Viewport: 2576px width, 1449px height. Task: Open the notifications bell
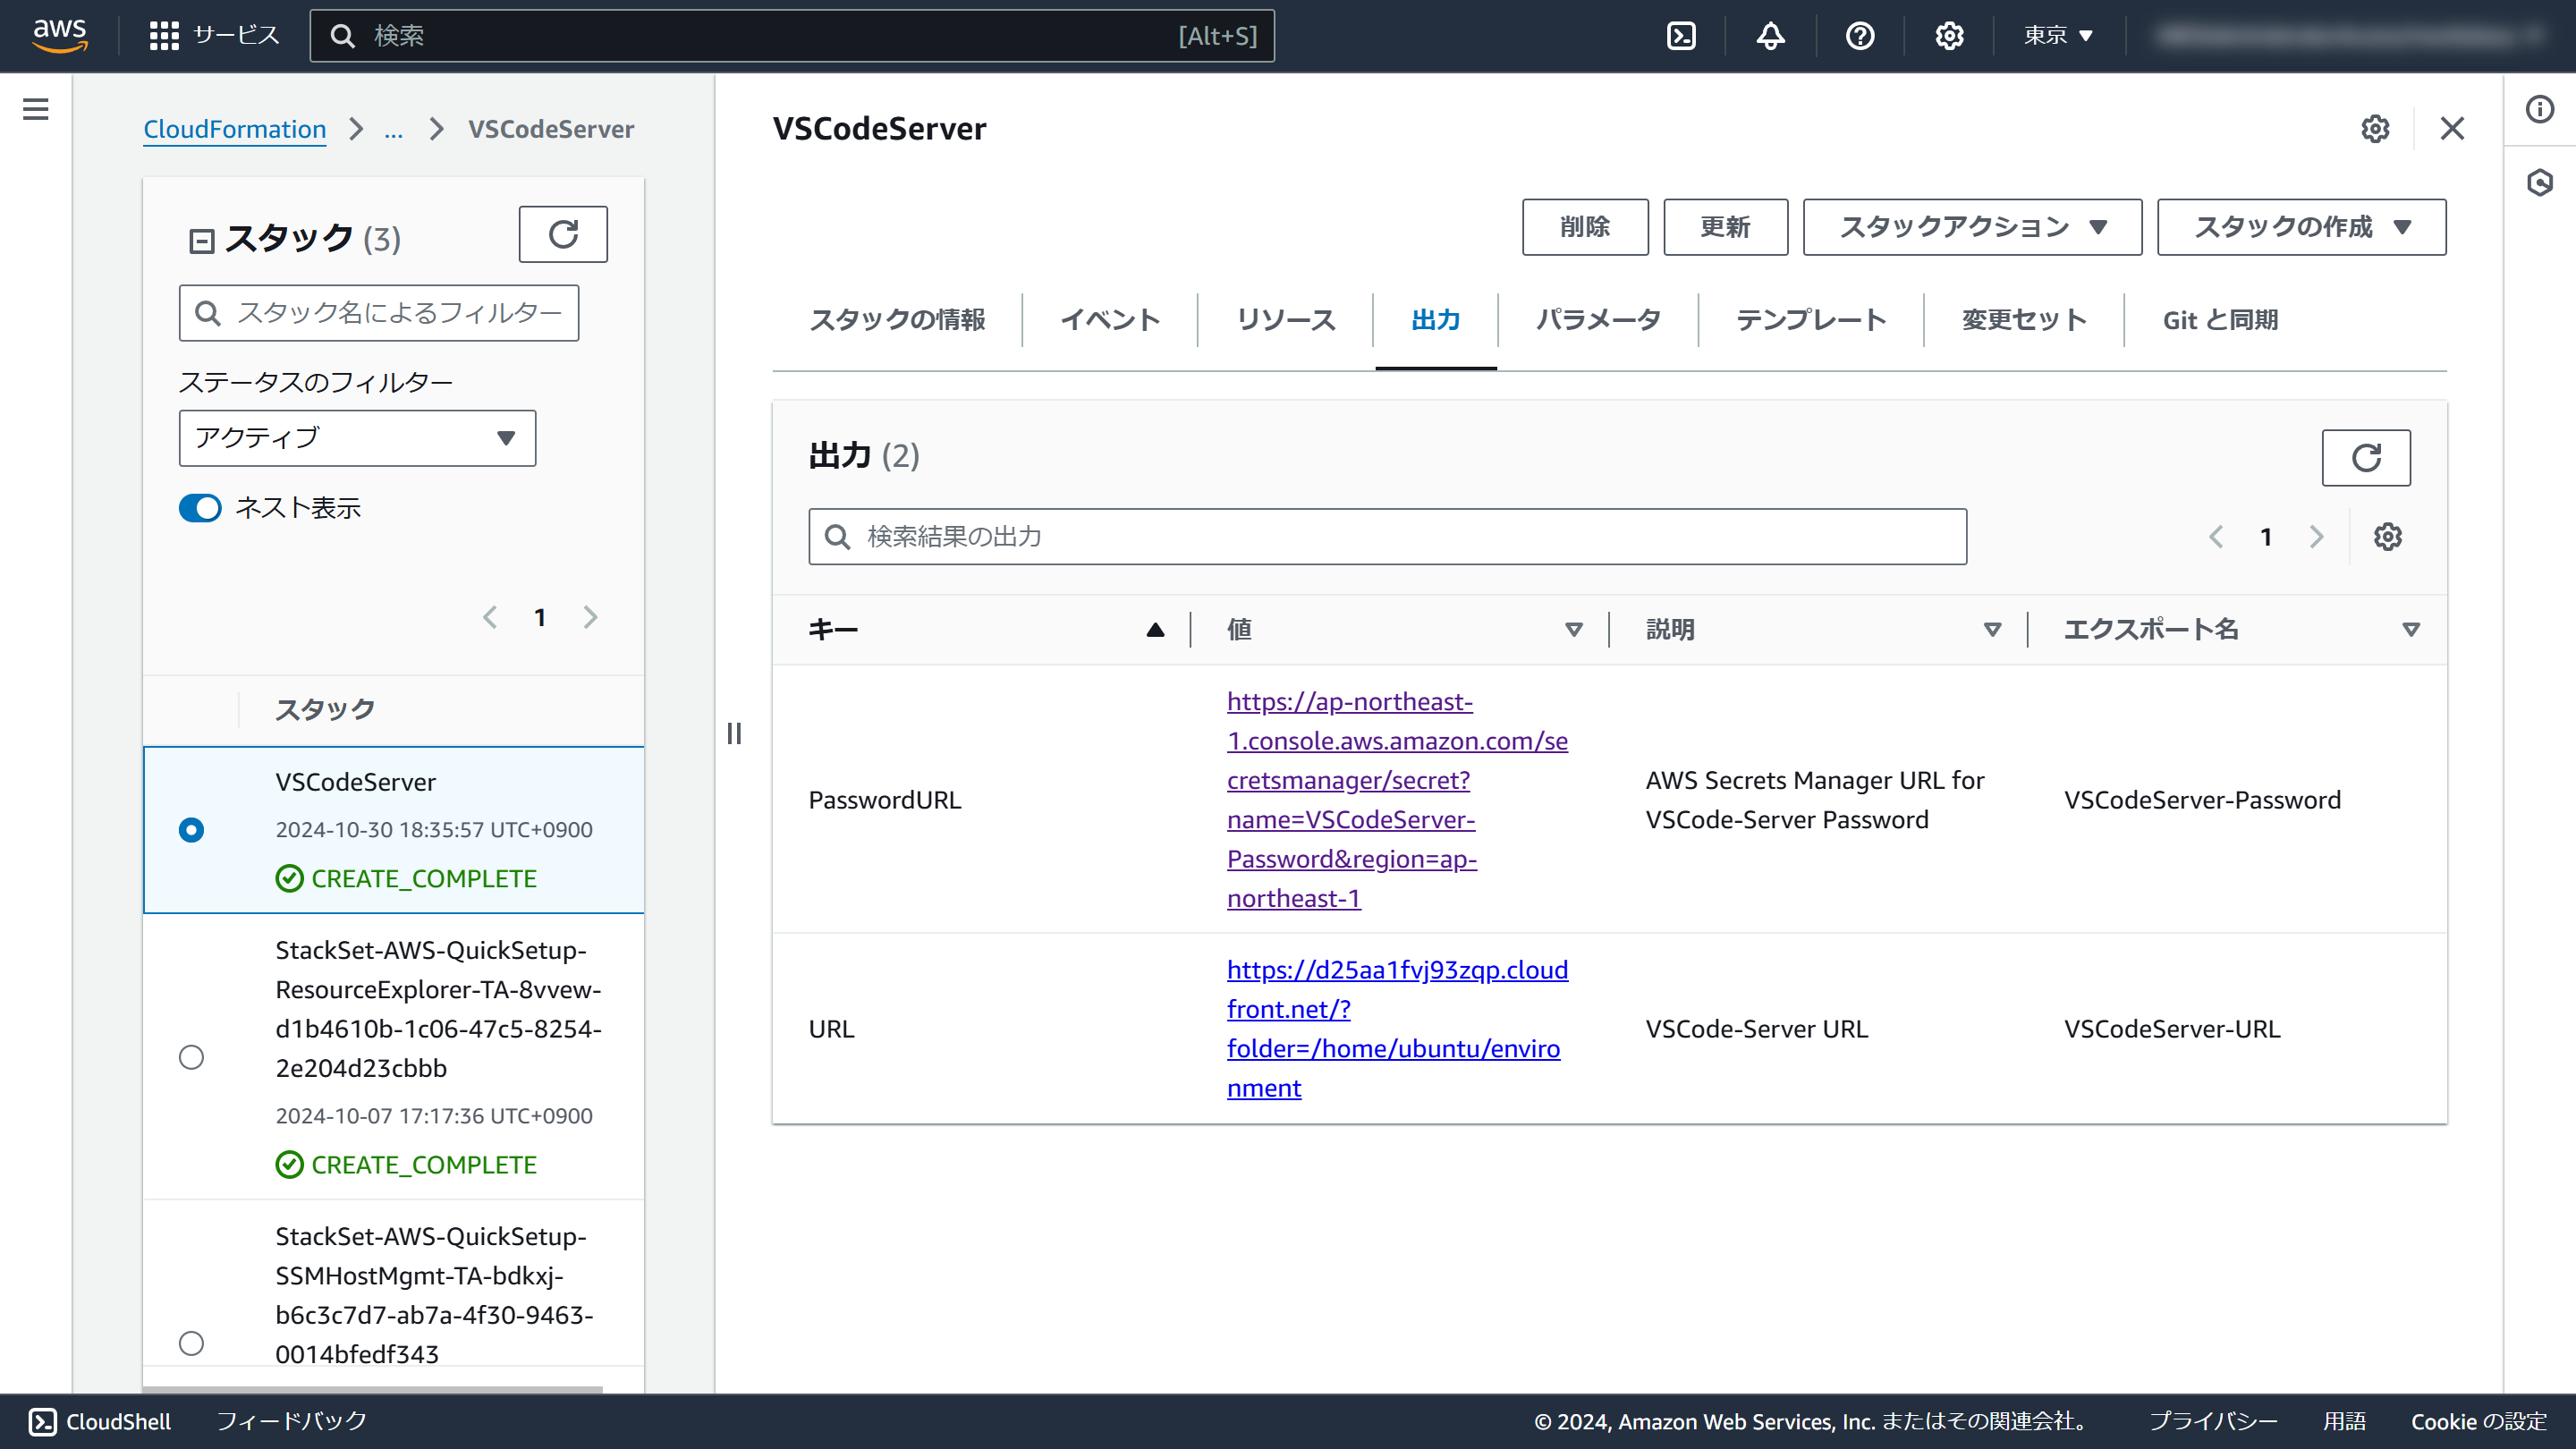[x=1770, y=36]
